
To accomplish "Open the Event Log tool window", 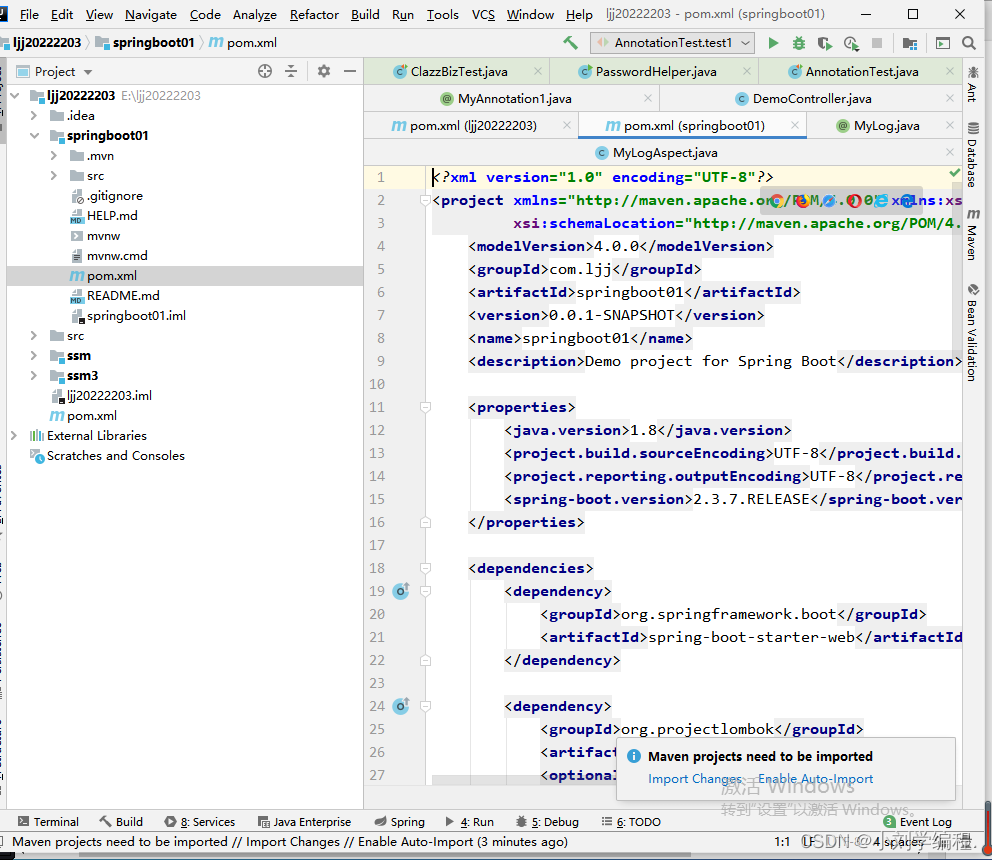I will click(x=917, y=821).
